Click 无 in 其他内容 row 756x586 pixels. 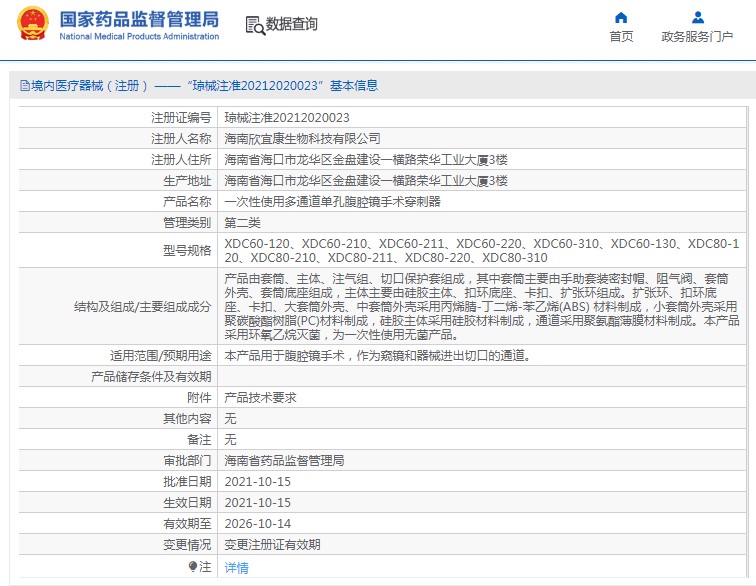(x=230, y=419)
